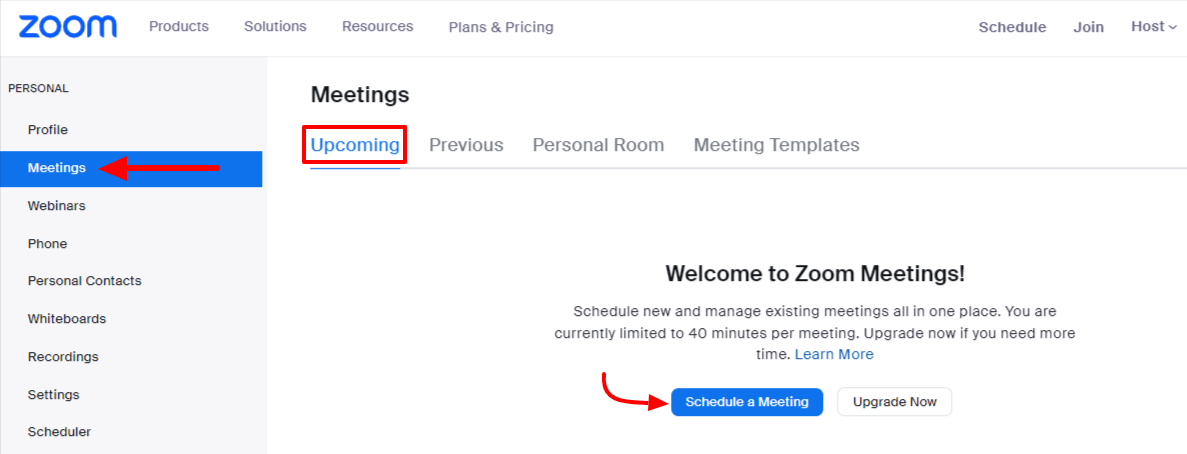The height and width of the screenshot is (454, 1187).
Task: Open Settings in the sidebar
Action: coord(54,395)
